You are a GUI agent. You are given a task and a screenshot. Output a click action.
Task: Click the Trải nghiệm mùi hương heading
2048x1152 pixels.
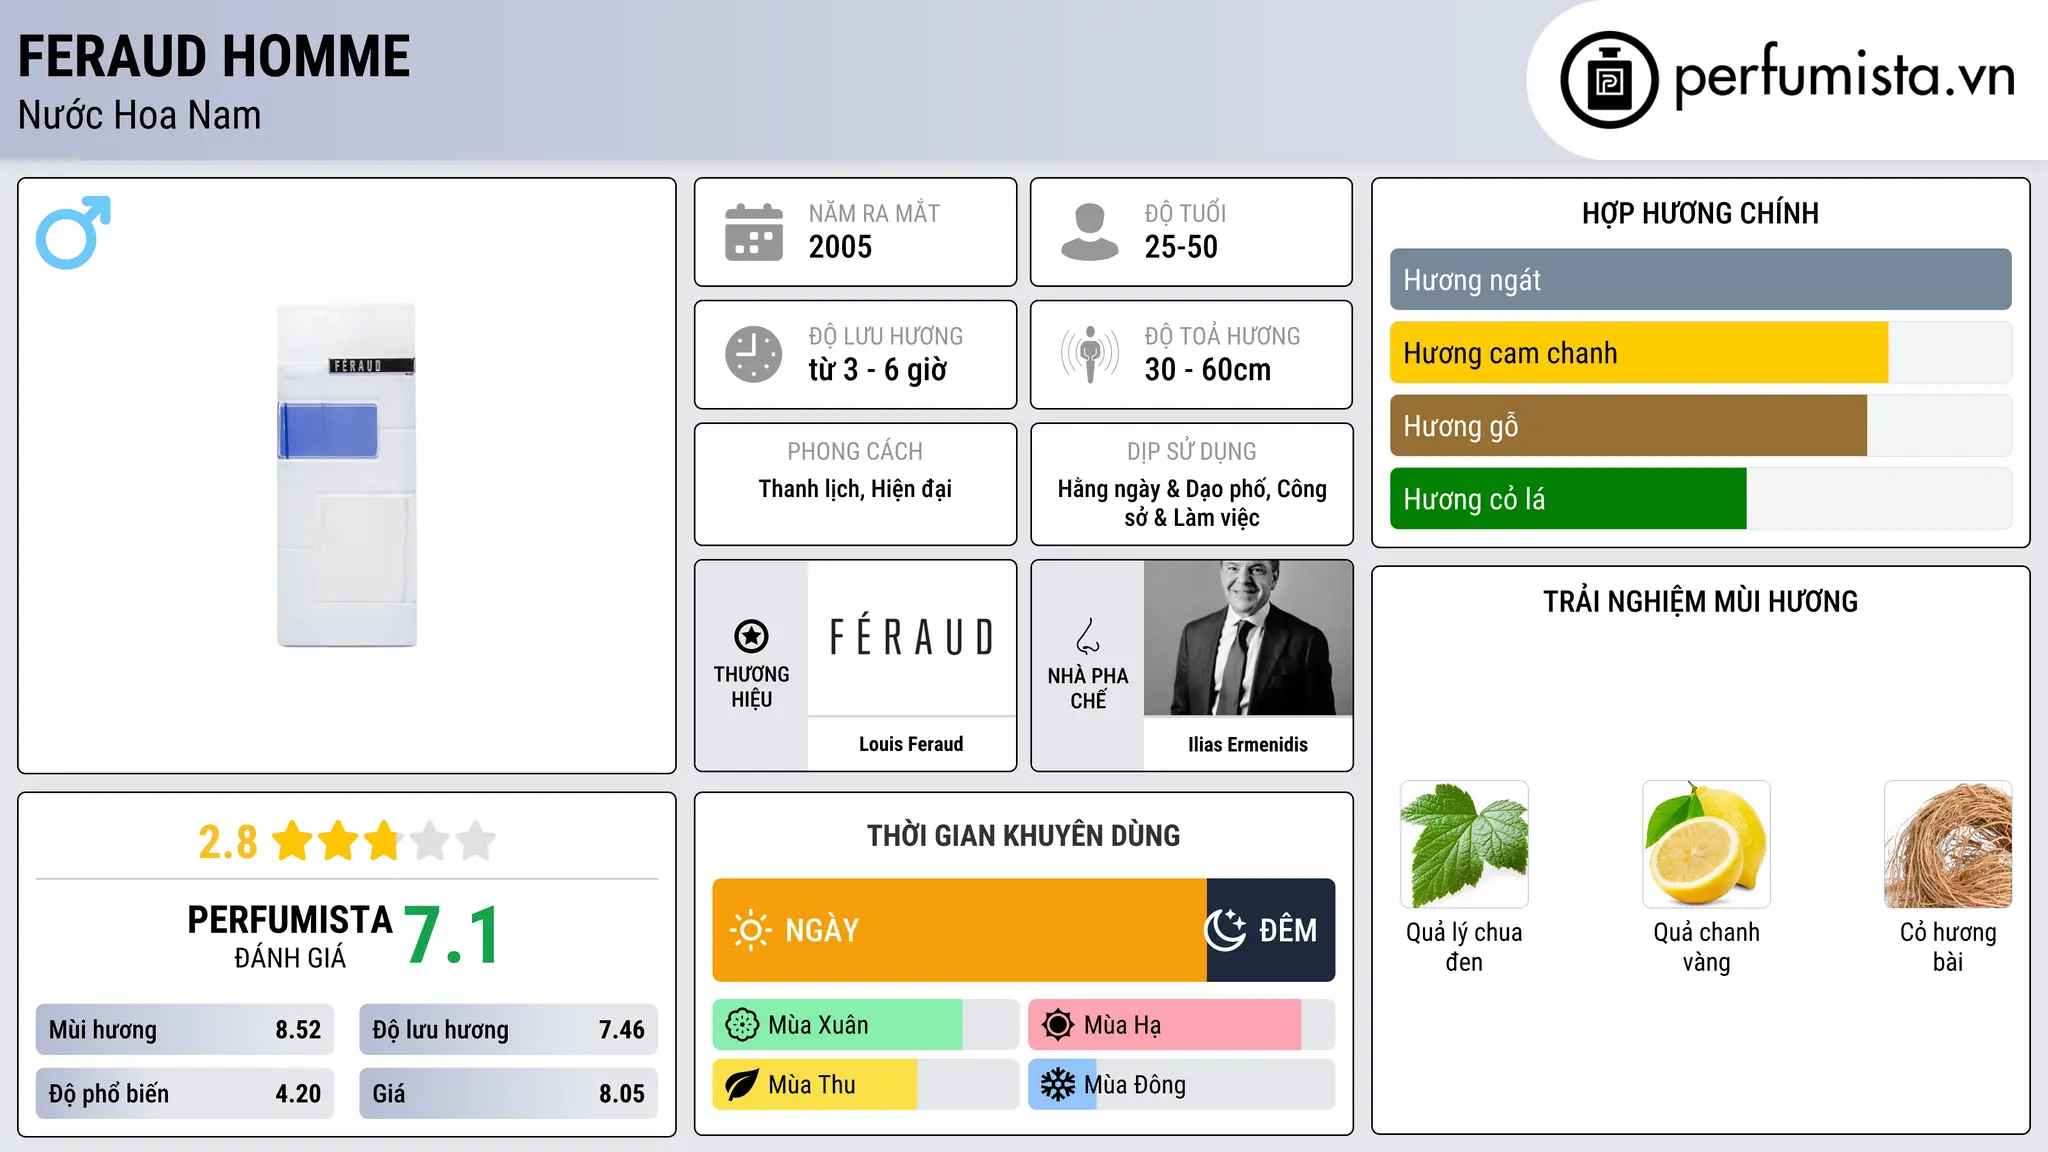click(1700, 602)
